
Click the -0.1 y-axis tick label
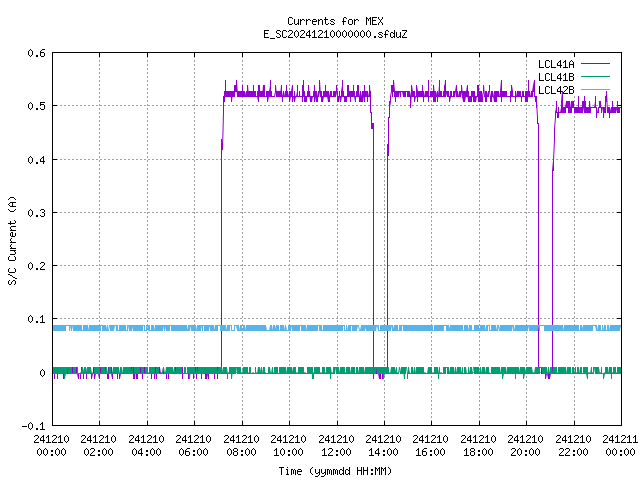(x=33, y=426)
